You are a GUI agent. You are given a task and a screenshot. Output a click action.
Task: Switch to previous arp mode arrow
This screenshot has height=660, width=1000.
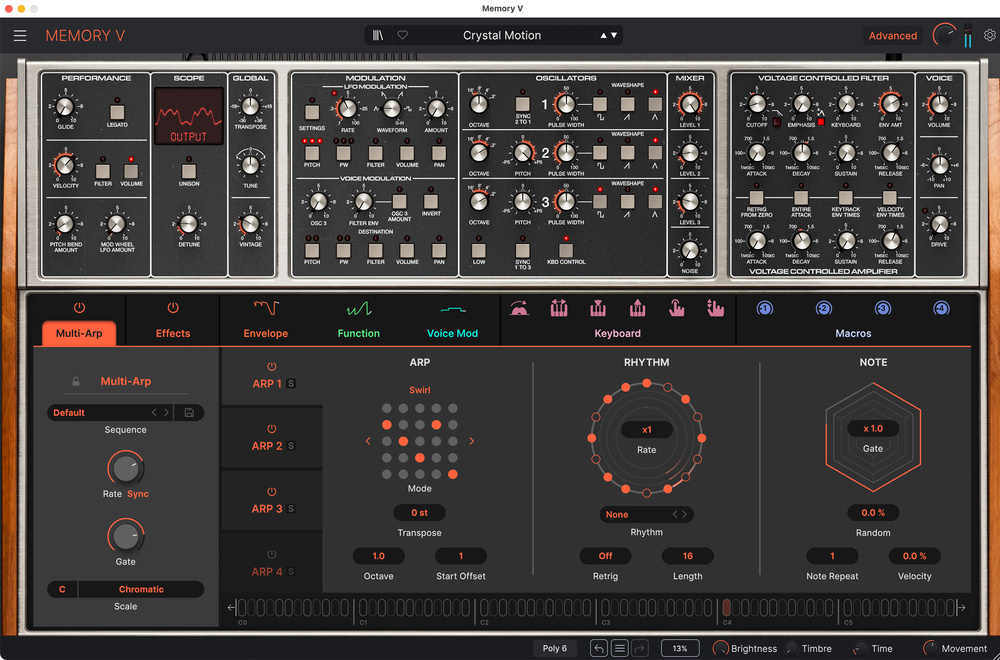click(368, 441)
